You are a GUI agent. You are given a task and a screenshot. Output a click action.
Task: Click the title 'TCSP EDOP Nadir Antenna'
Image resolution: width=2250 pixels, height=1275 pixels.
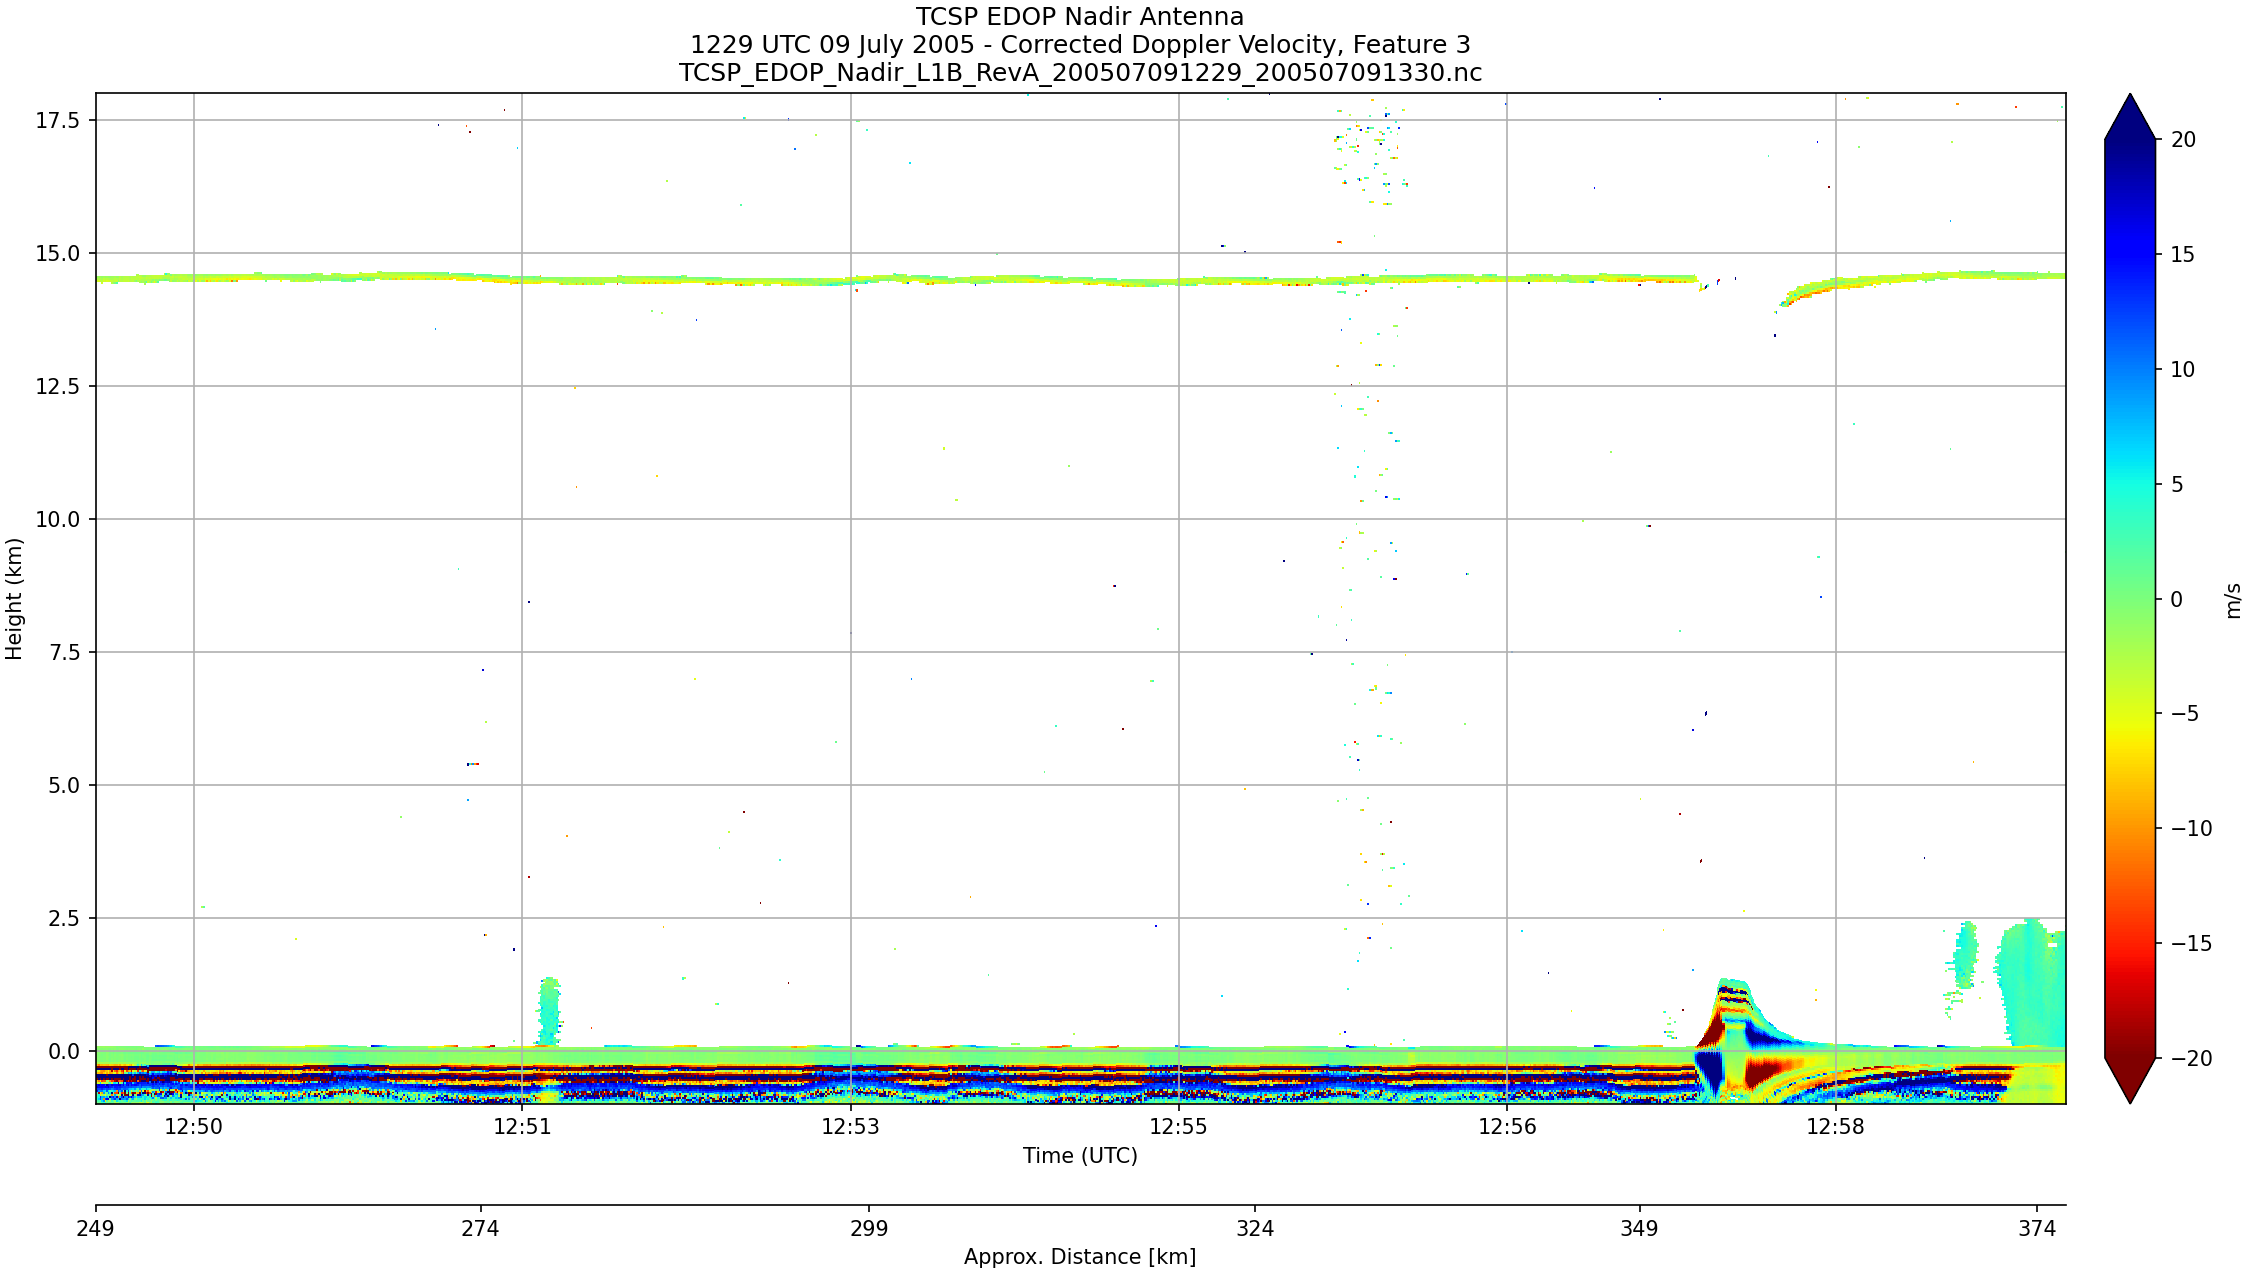click(x=1080, y=17)
